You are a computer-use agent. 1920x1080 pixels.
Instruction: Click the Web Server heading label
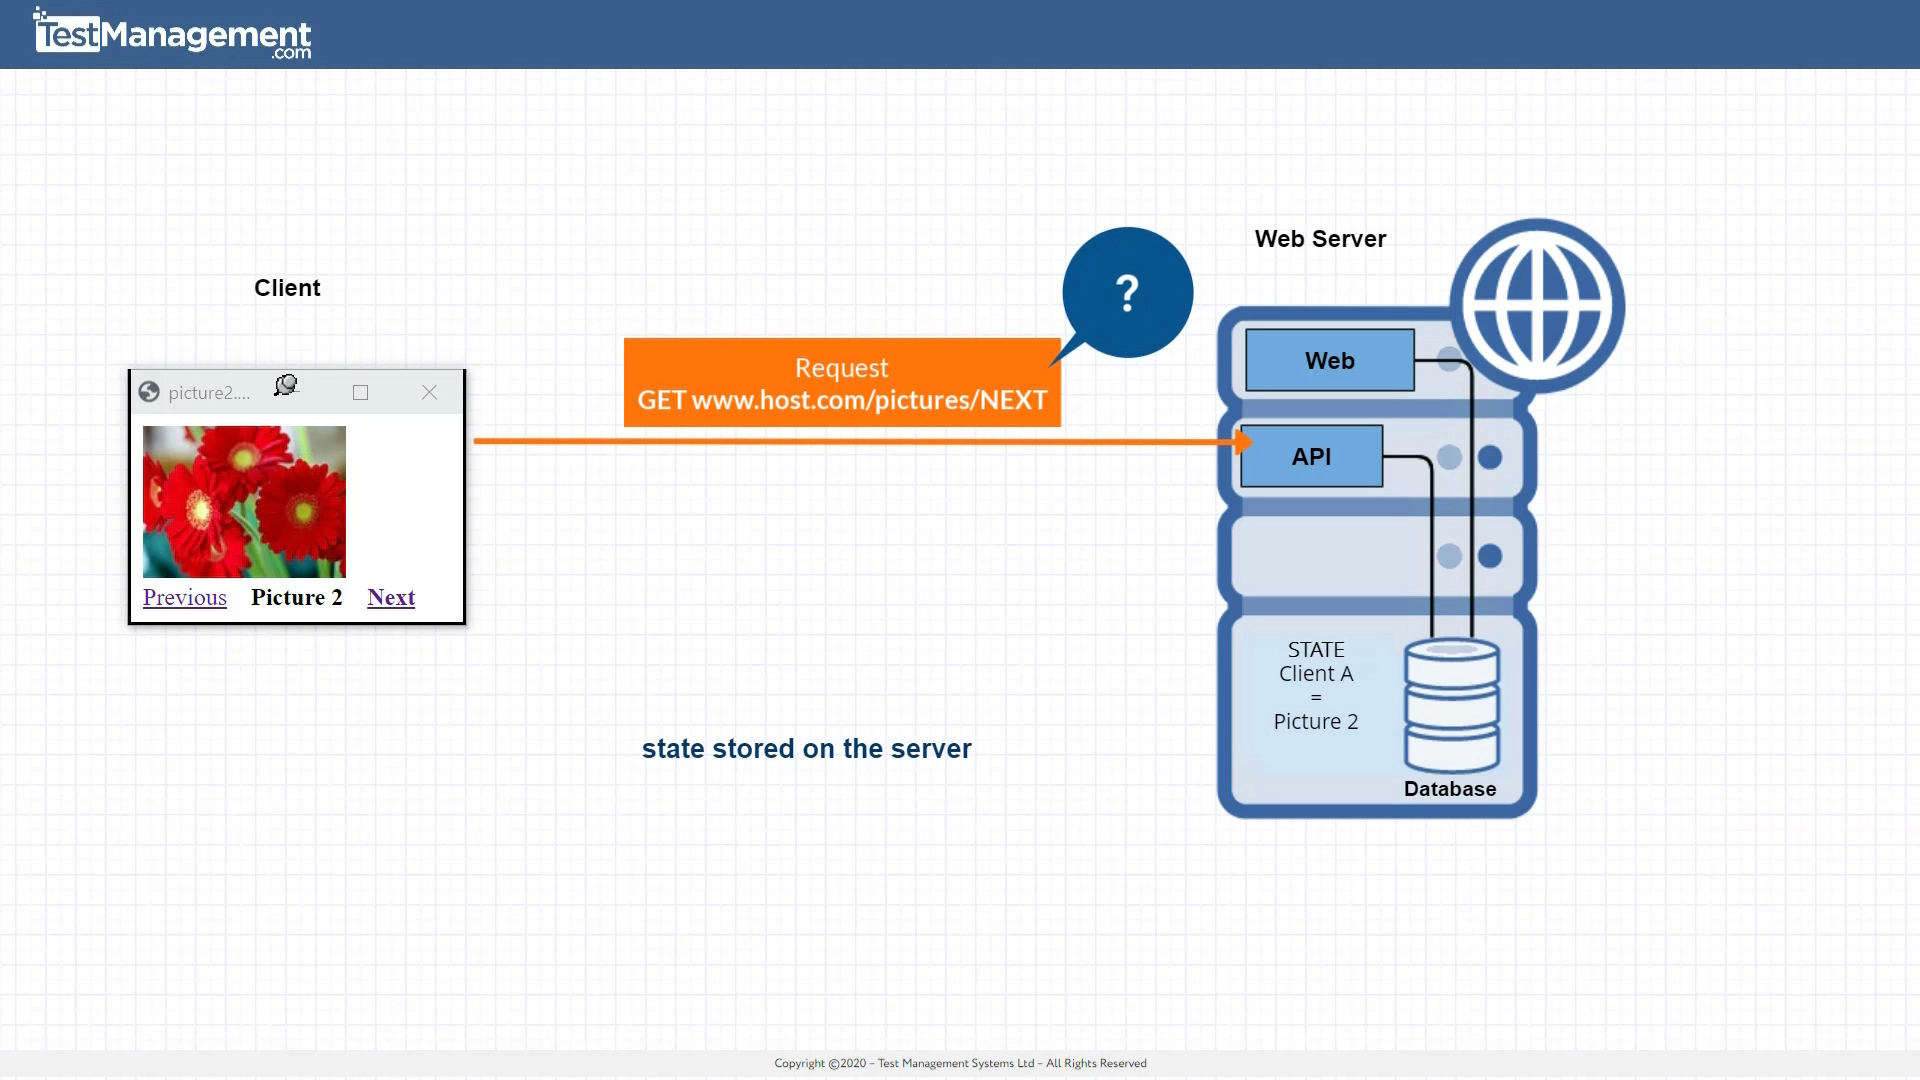(1320, 238)
